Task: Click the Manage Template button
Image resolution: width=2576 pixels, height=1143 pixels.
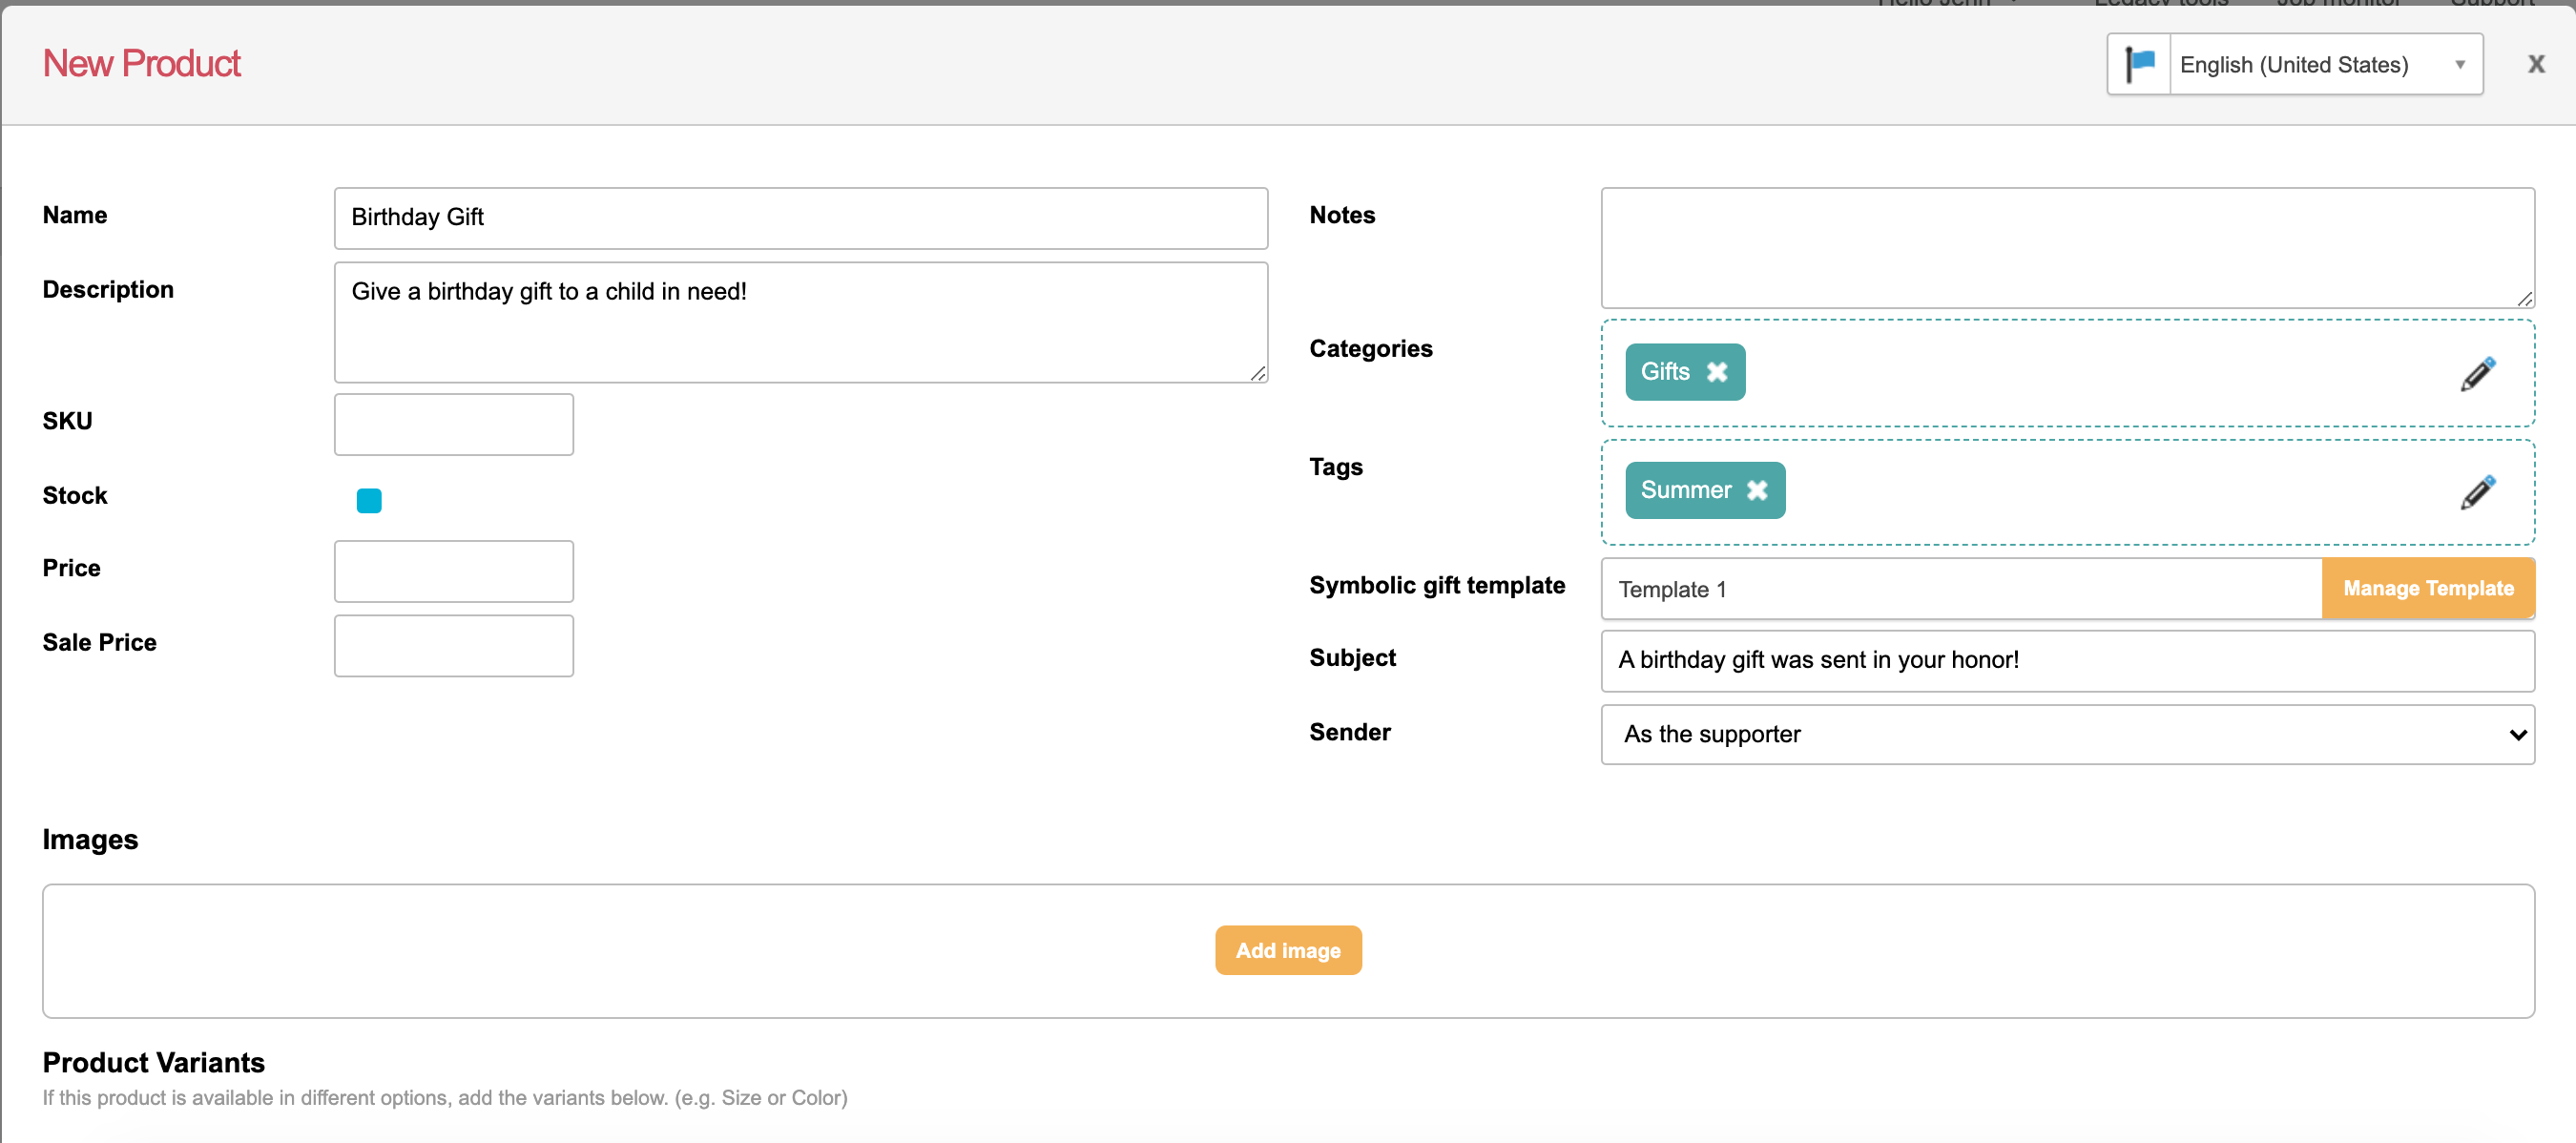Action: [x=2427, y=589]
